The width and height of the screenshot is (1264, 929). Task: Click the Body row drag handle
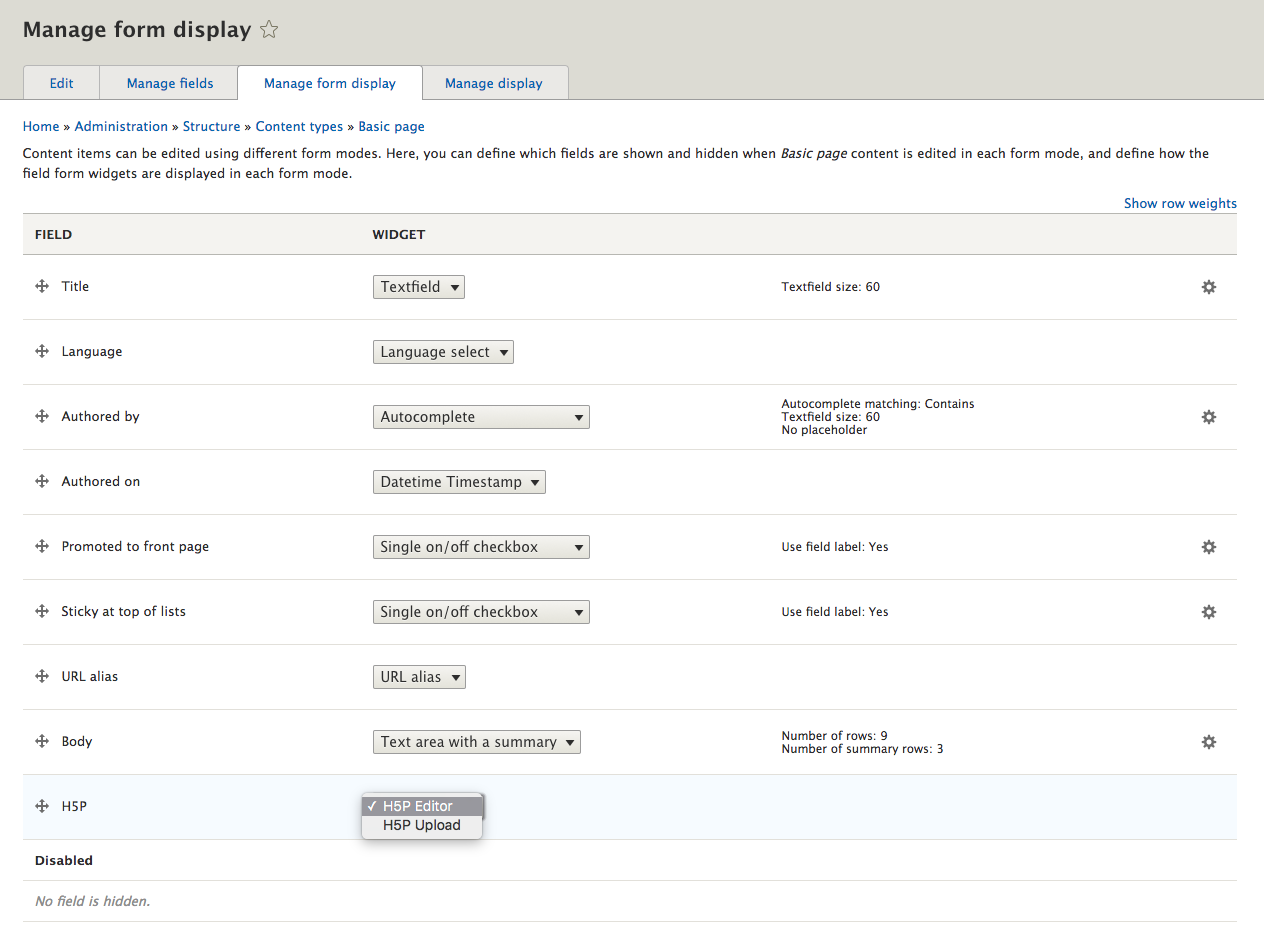point(41,741)
